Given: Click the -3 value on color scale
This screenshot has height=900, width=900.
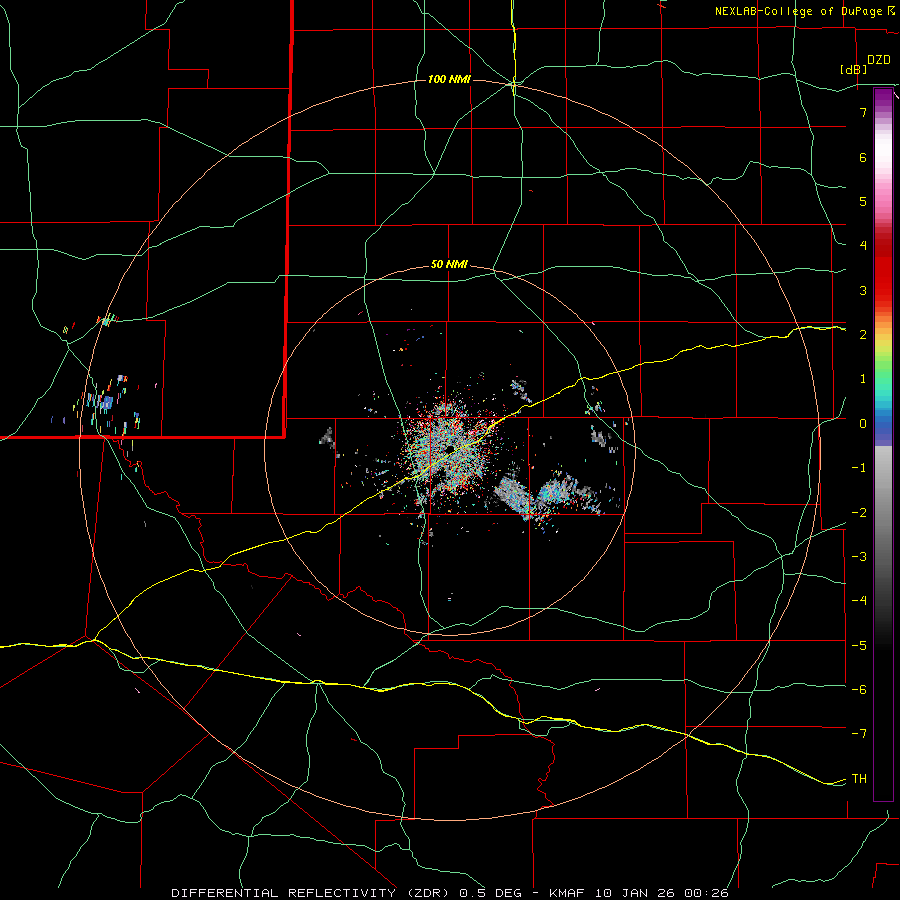Looking at the screenshot, I should (859, 557).
